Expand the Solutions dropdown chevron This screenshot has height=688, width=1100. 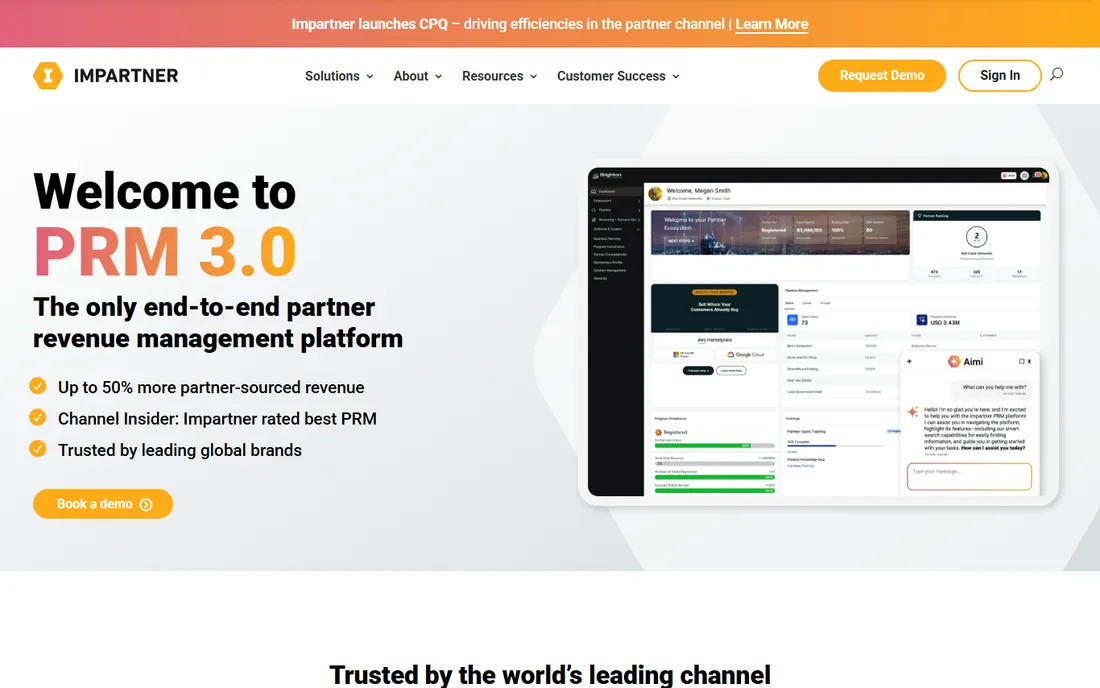click(370, 76)
